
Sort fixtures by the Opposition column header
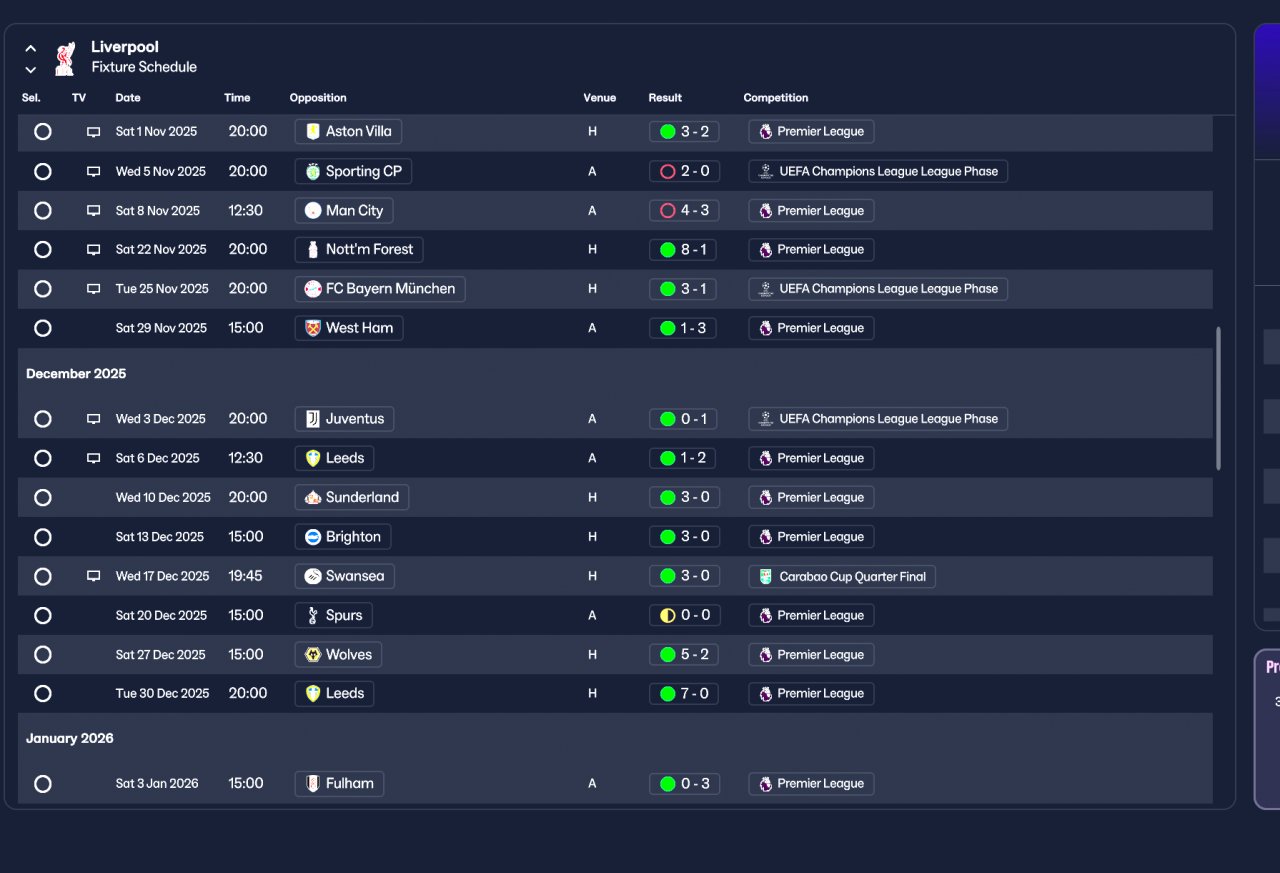(318, 98)
